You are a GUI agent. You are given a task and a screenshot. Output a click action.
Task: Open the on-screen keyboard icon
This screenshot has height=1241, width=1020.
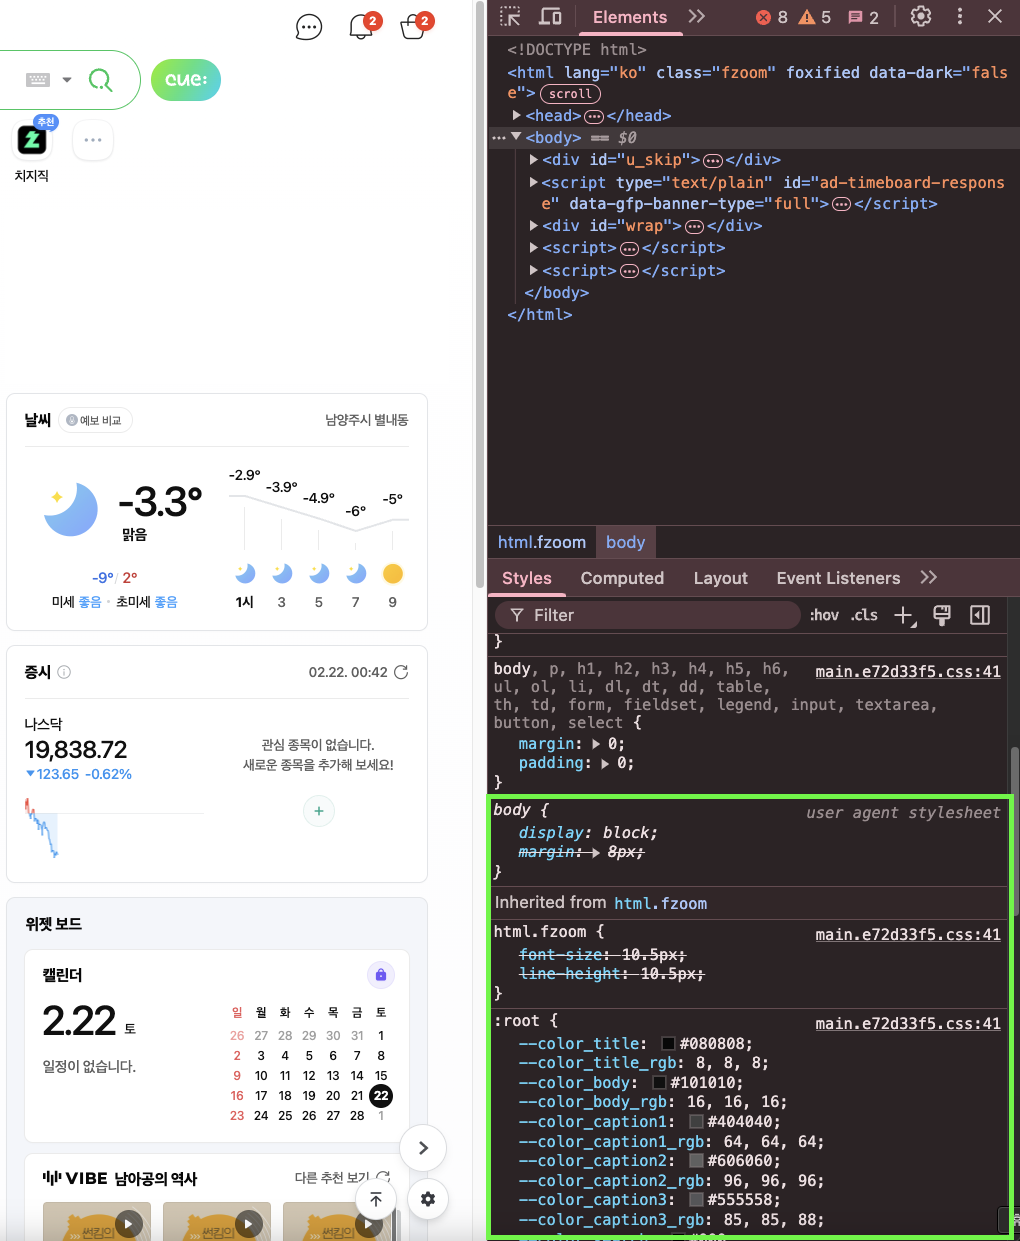point(38,80)
